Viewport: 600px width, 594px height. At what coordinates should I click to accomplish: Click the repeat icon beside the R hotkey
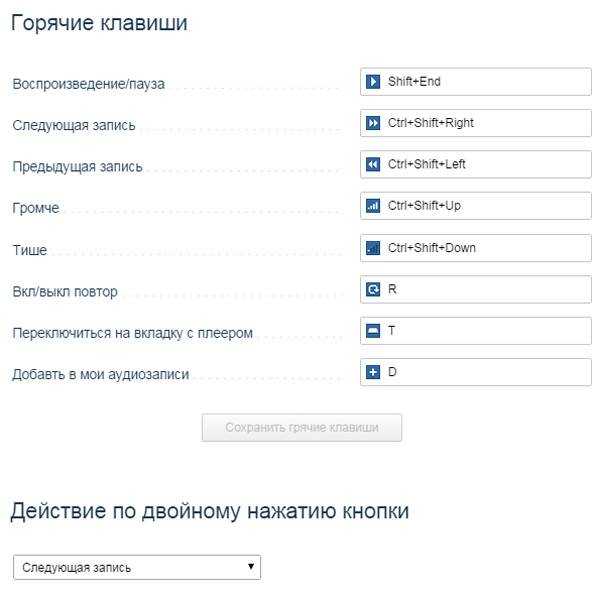tap(373, 289)
